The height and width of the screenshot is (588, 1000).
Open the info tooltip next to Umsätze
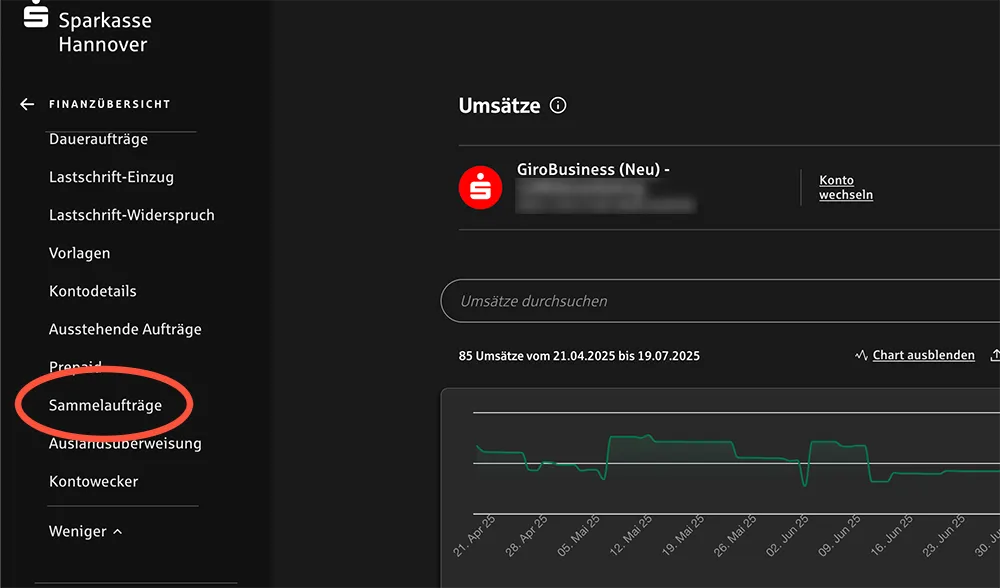tap(557, 105)
